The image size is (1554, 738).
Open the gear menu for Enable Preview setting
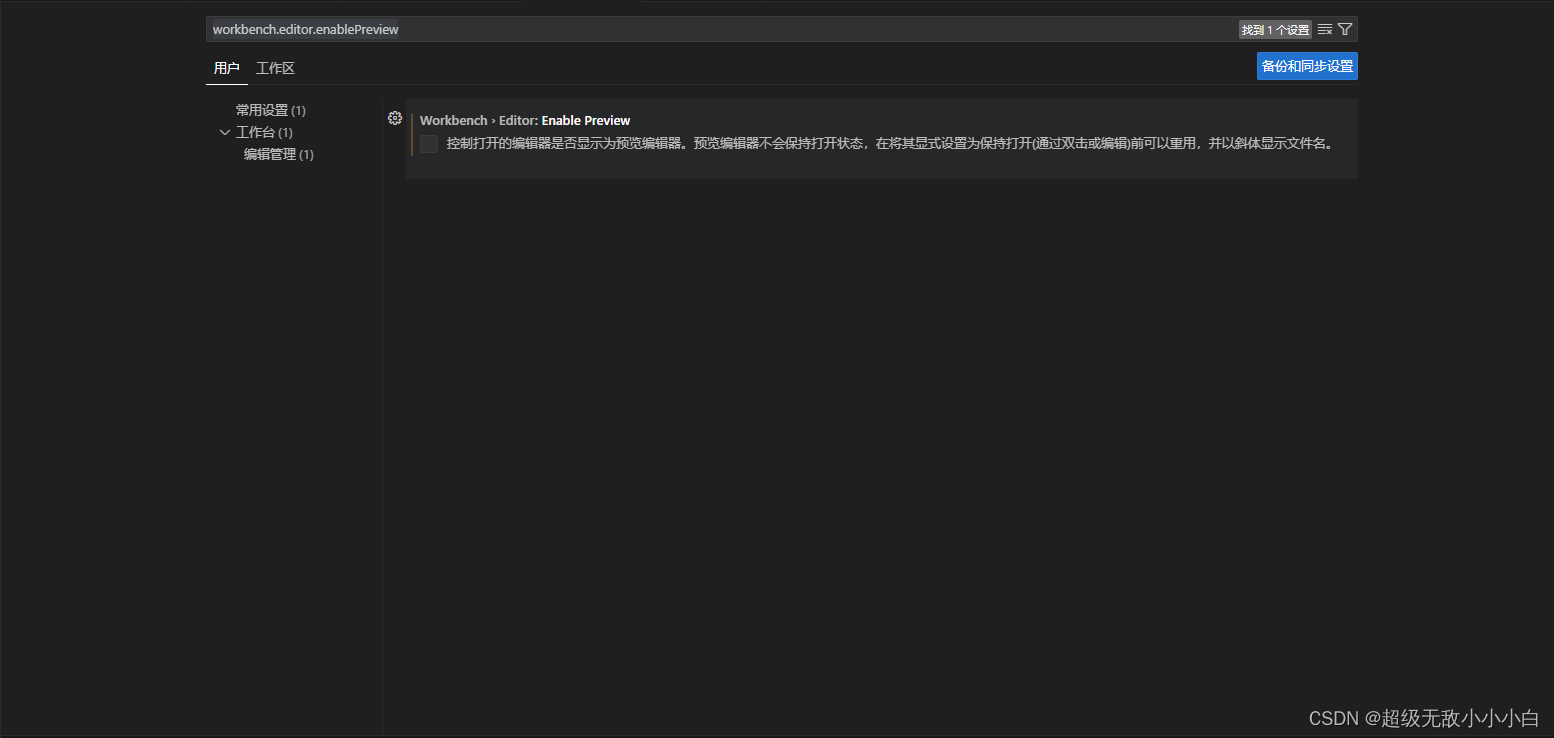click(395, 119)
